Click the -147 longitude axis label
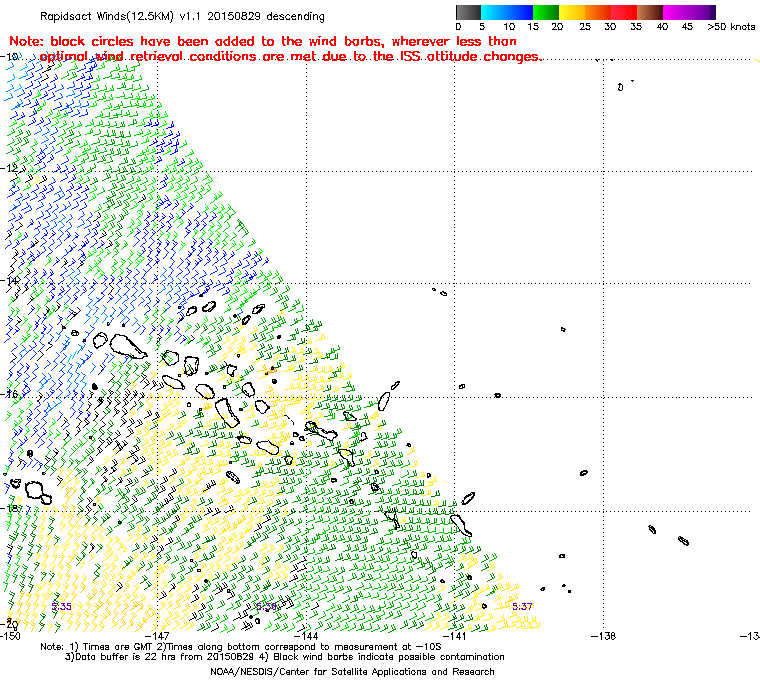Viewport: 760px width, 688px height. pyautogui.click(x=158, y=636)
